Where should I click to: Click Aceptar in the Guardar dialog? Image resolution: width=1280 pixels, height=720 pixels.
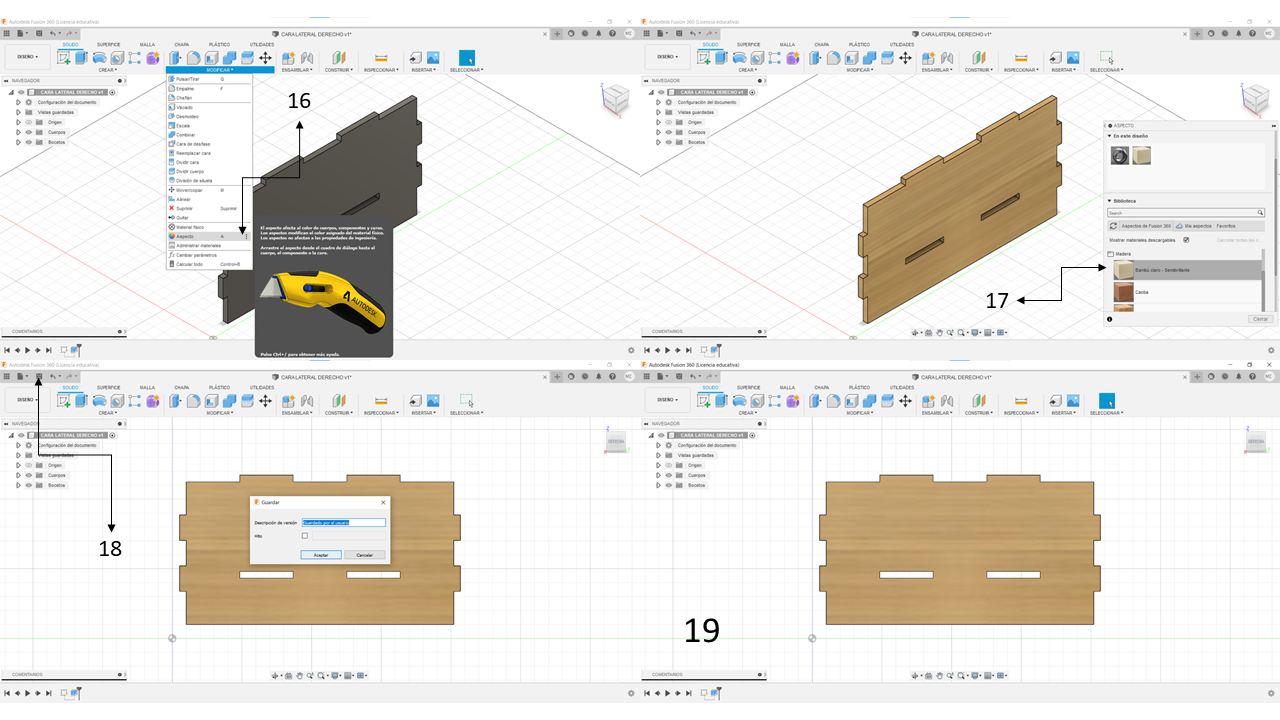pyautogui.click(x=321, y=555)
